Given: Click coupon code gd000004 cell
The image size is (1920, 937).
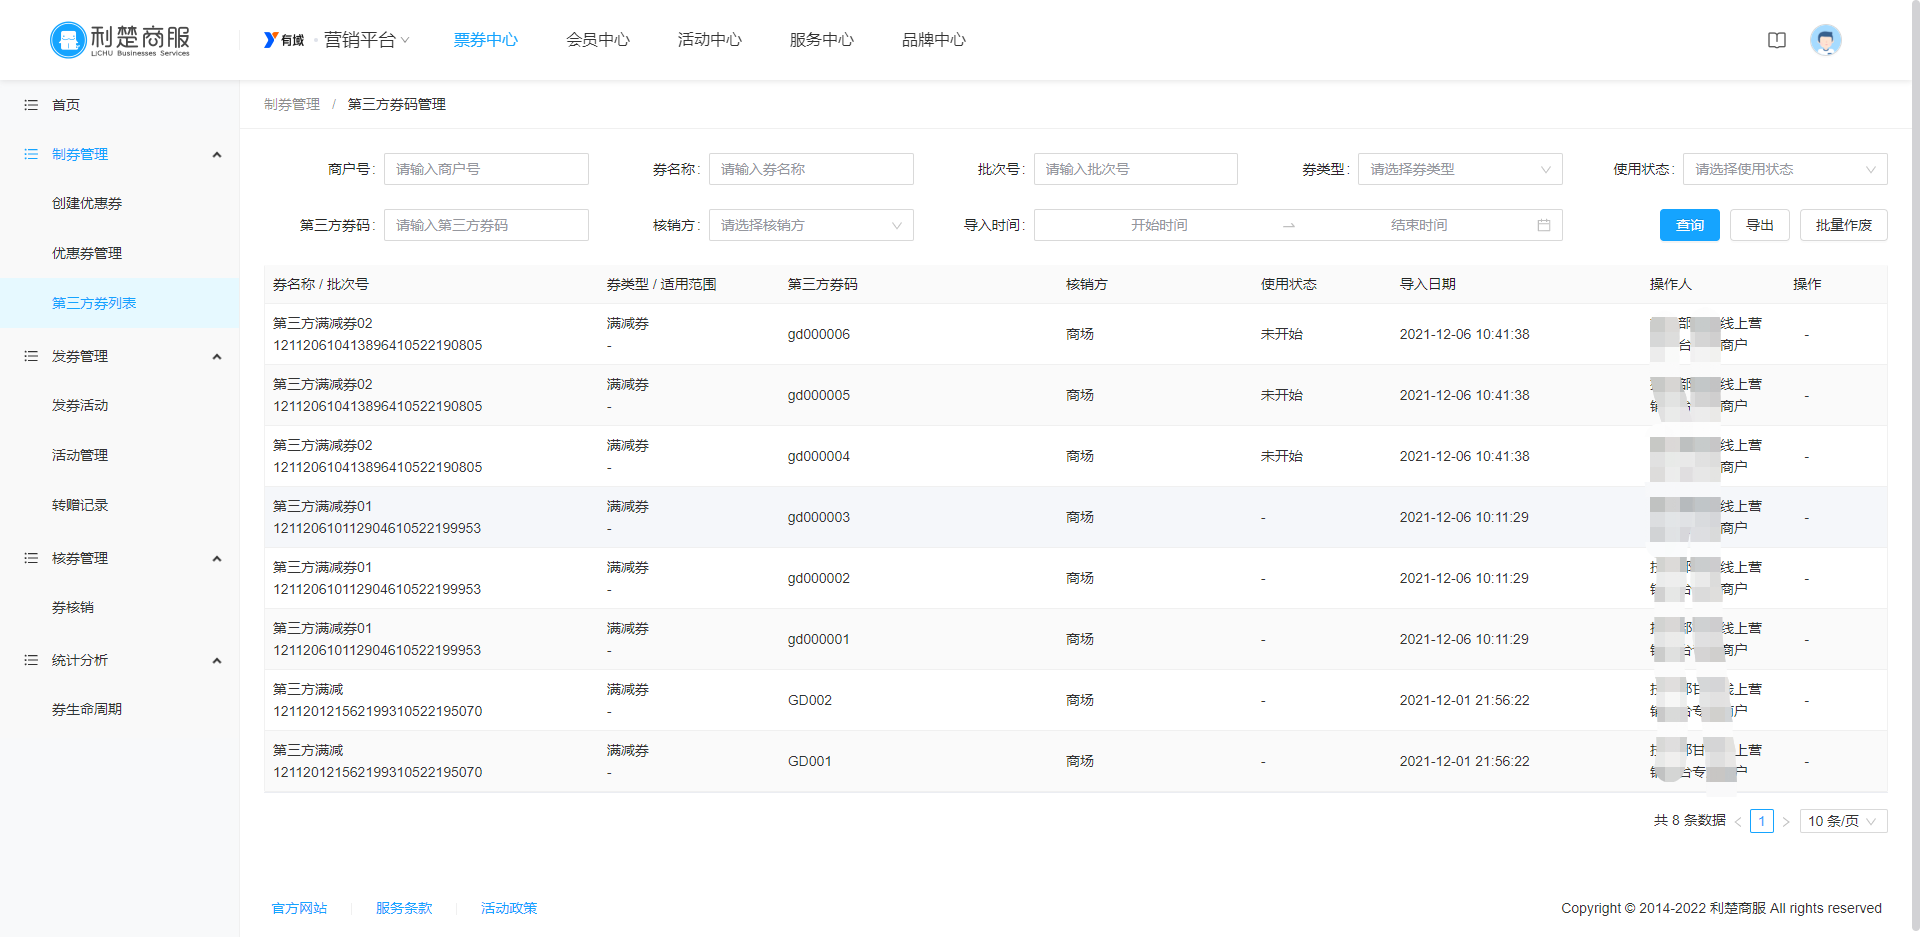Looking at the screenshot, I should coord(819,456).
